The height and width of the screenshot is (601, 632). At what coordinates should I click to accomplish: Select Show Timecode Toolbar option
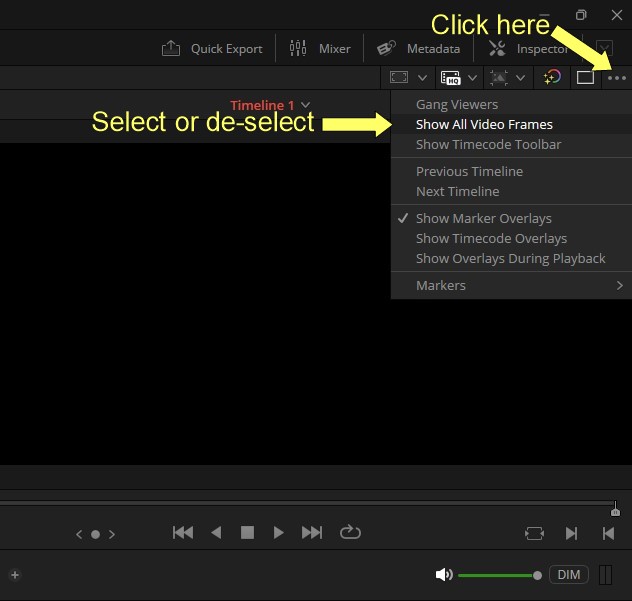point(511,144)
